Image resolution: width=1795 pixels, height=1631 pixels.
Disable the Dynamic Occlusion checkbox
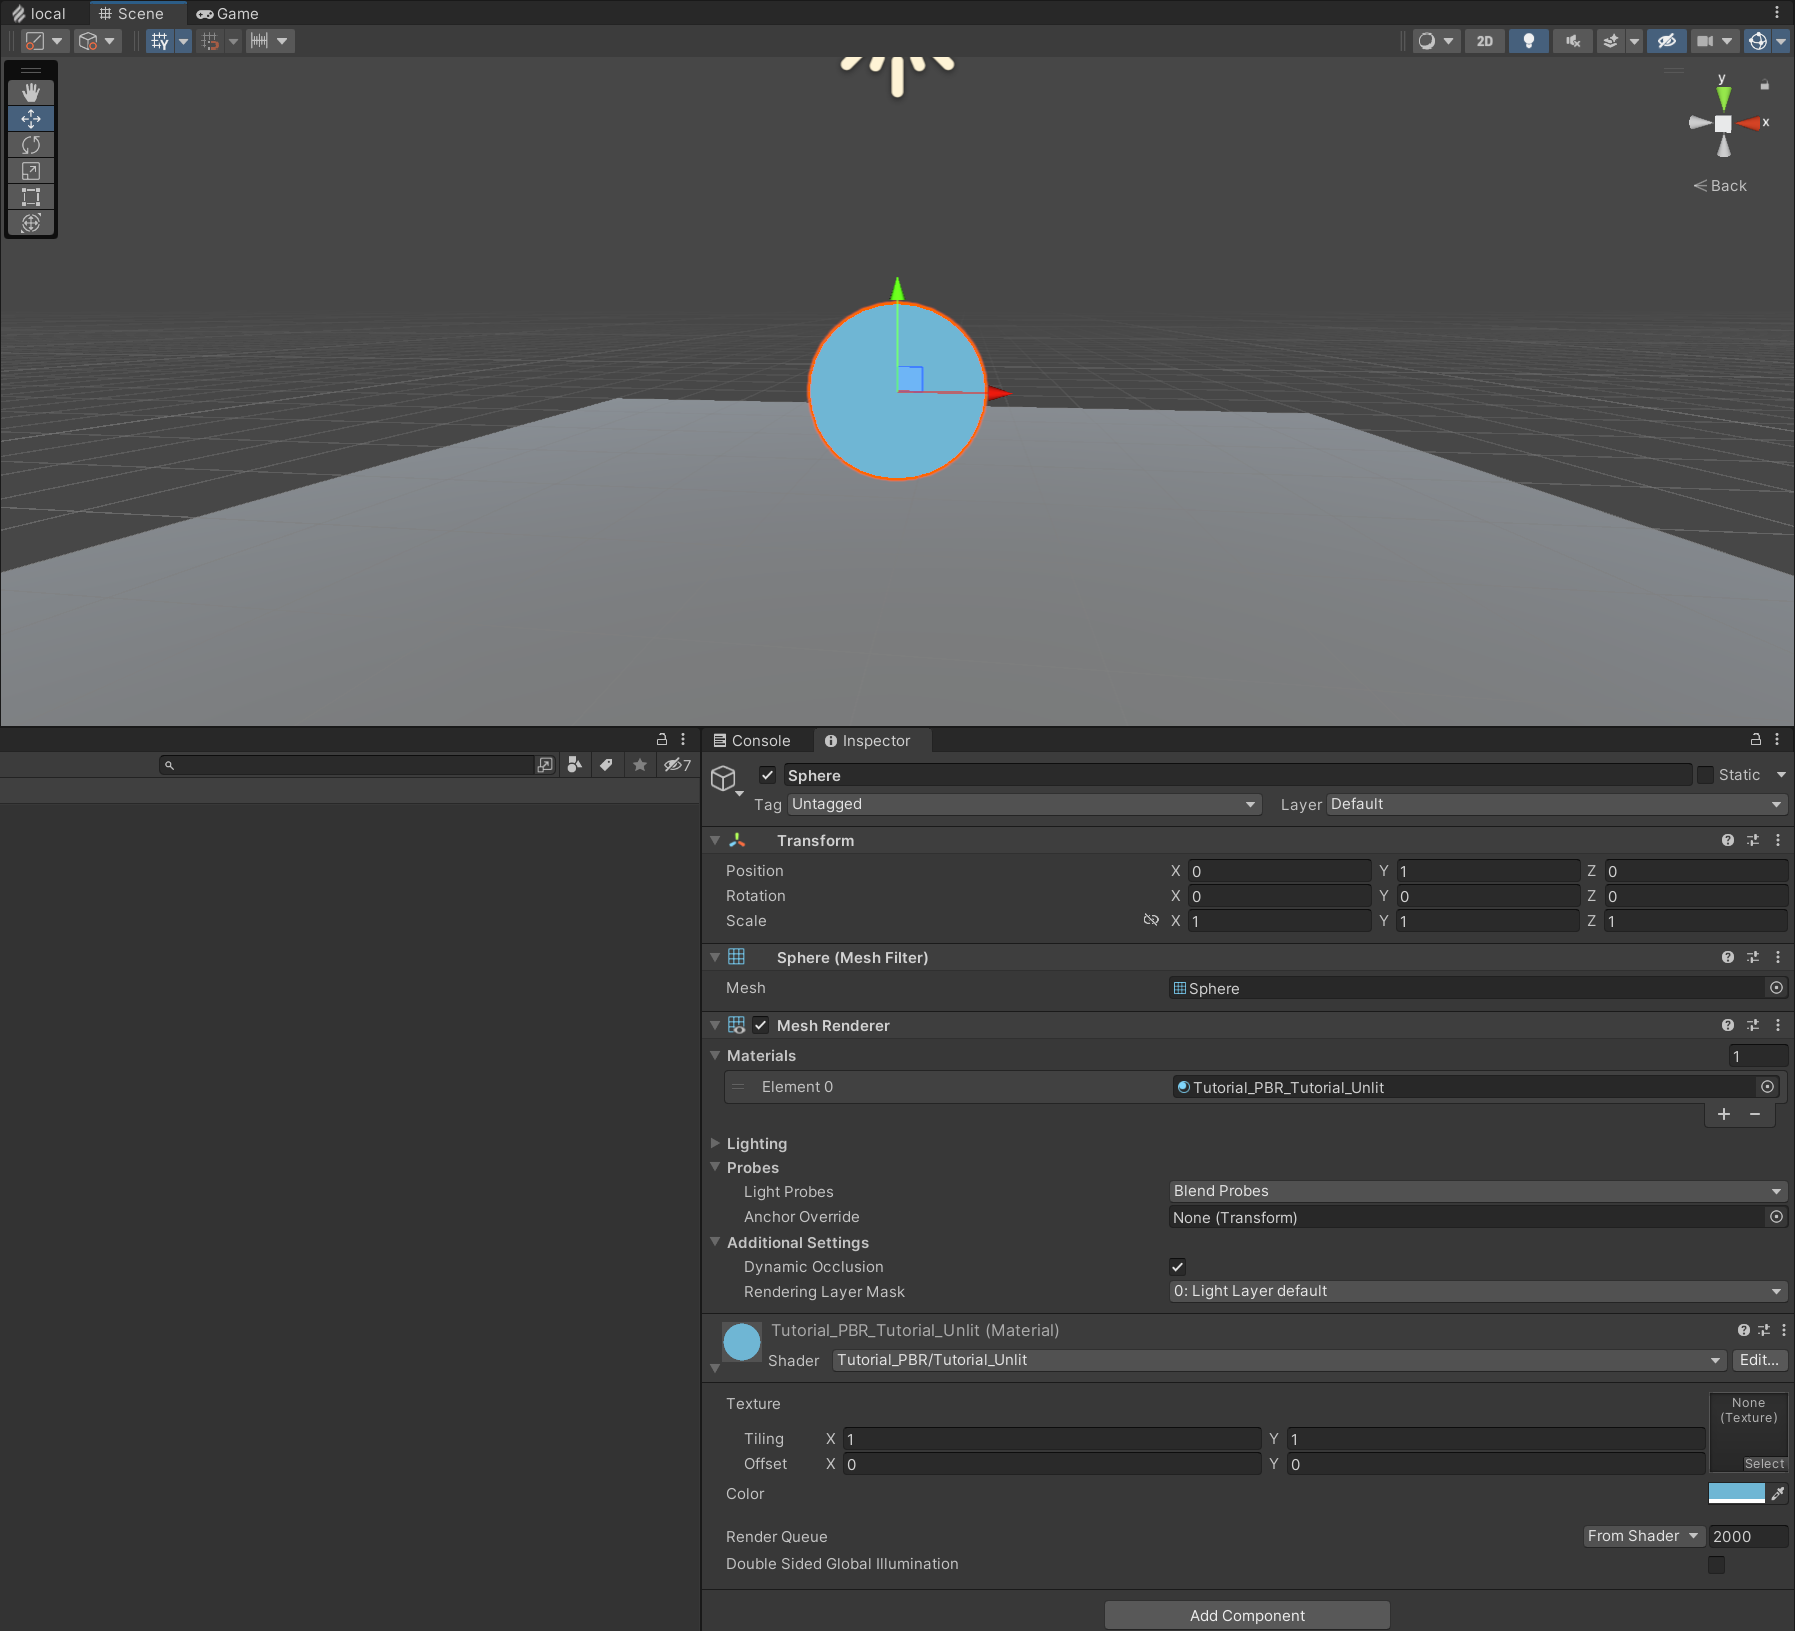(1177, 1266)
